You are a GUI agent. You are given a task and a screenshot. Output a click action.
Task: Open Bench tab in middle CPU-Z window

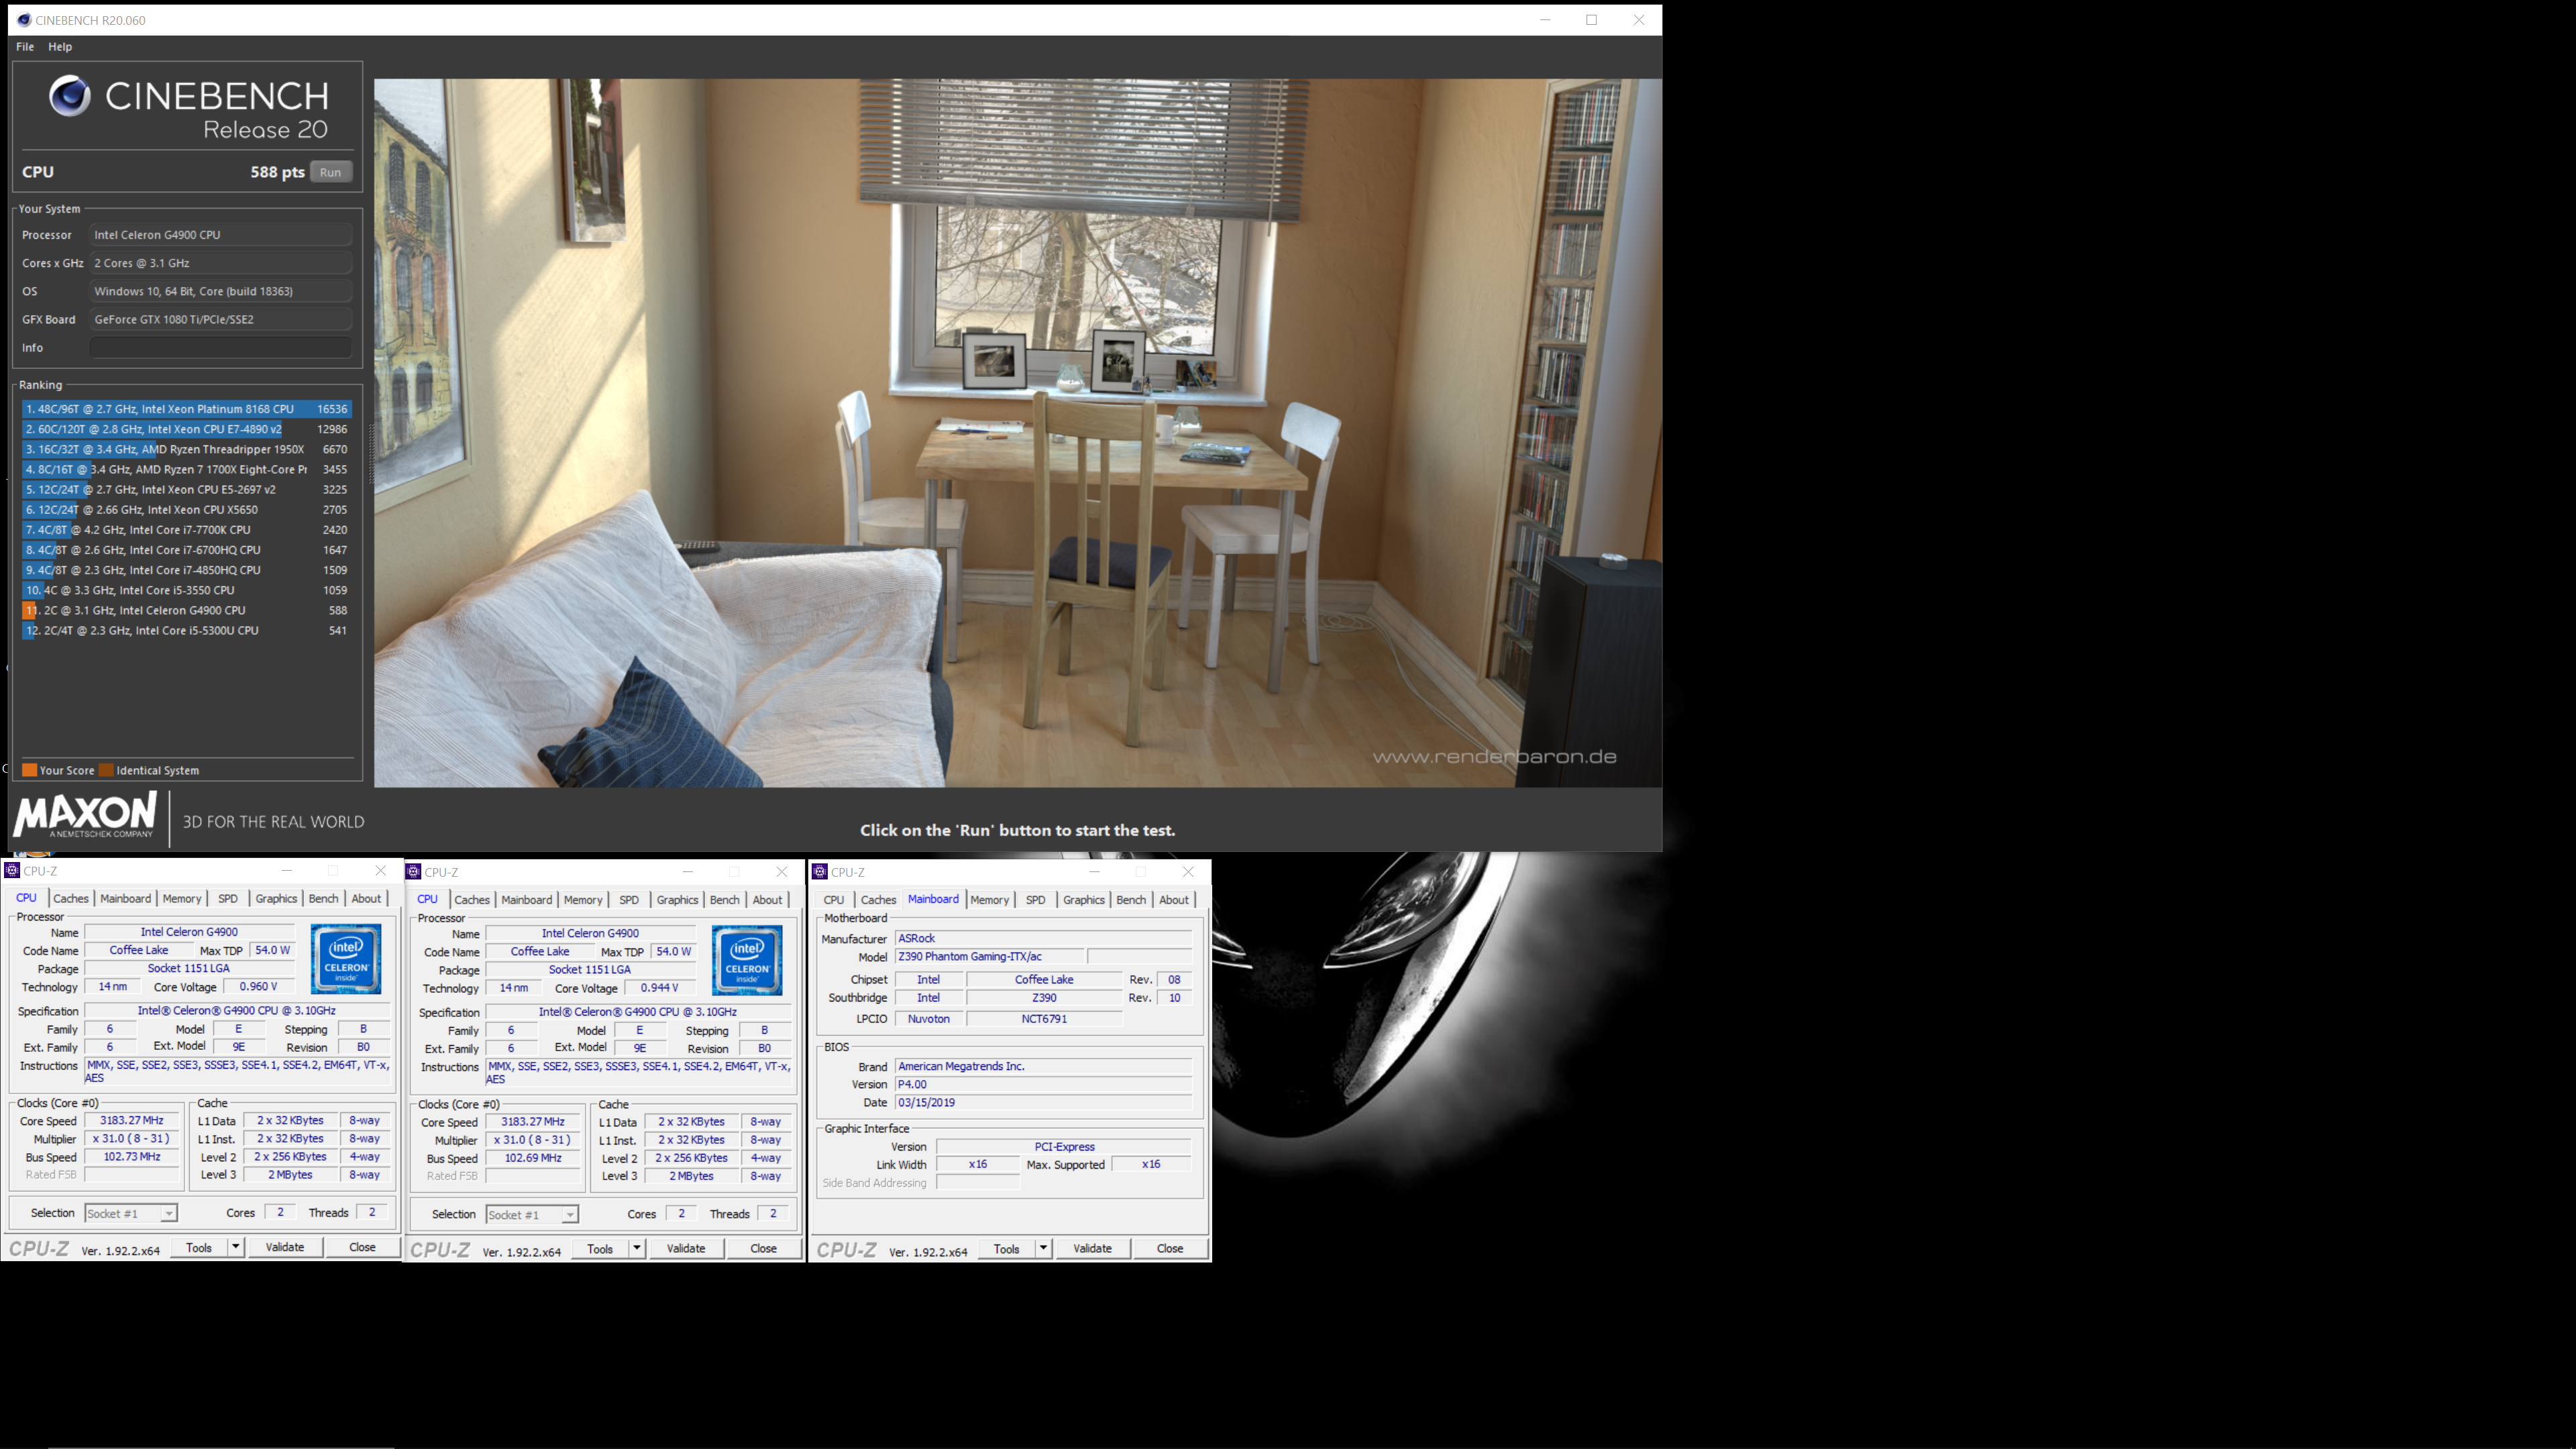724,900
